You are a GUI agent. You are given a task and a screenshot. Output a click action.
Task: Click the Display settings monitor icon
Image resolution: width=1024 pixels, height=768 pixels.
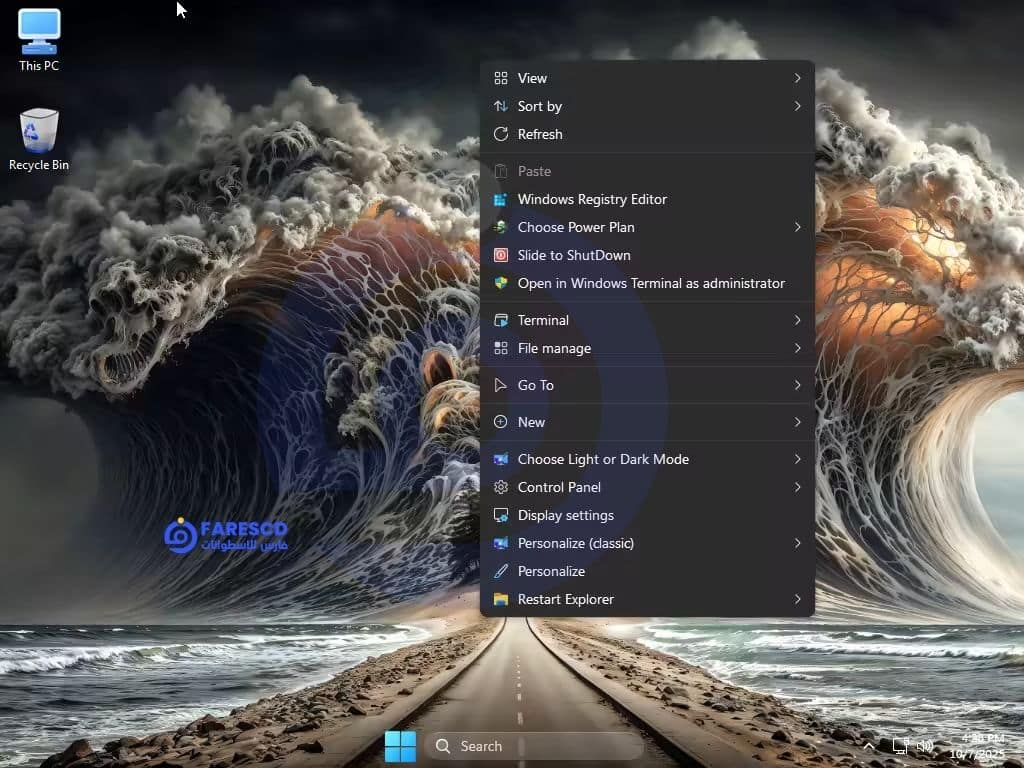pos(501,515)
